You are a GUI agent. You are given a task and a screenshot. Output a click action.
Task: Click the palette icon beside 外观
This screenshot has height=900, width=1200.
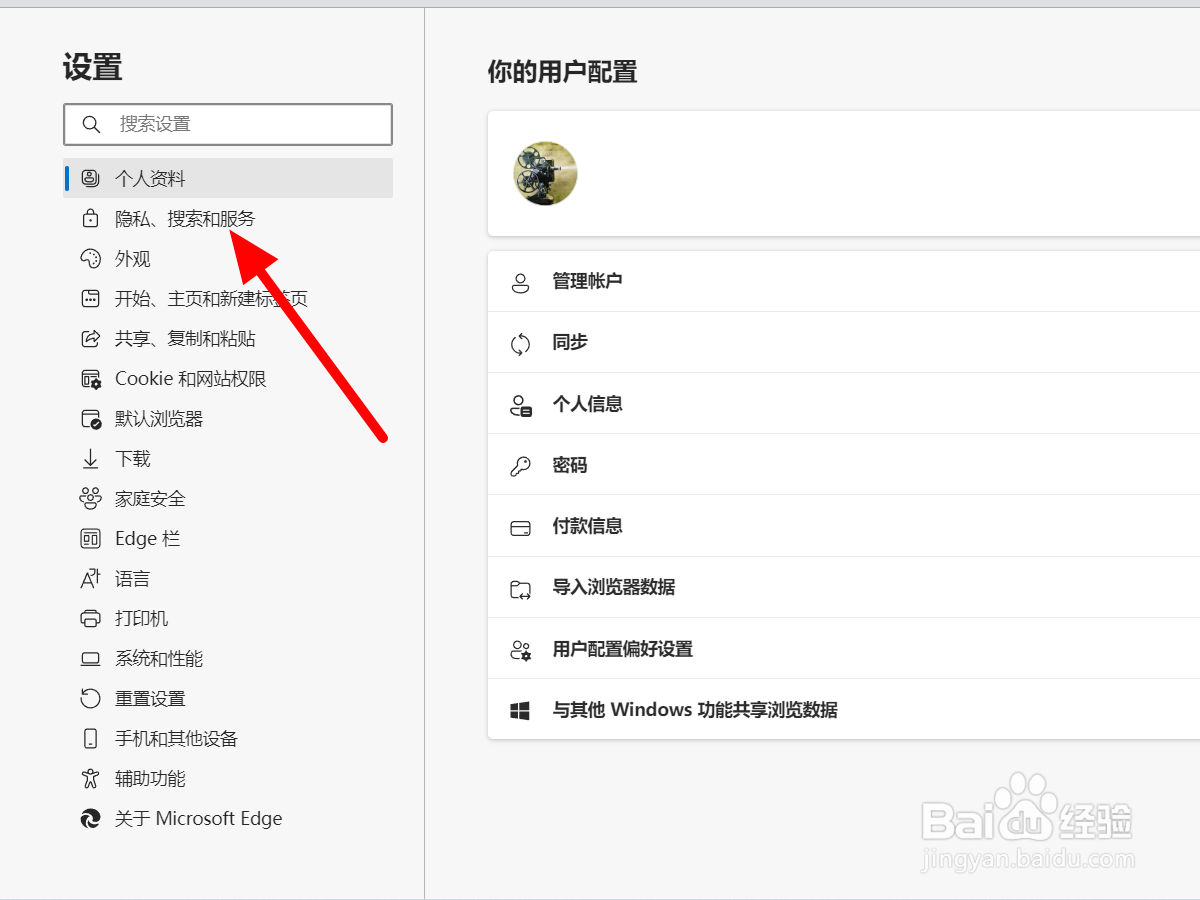[x=90, y=259]
